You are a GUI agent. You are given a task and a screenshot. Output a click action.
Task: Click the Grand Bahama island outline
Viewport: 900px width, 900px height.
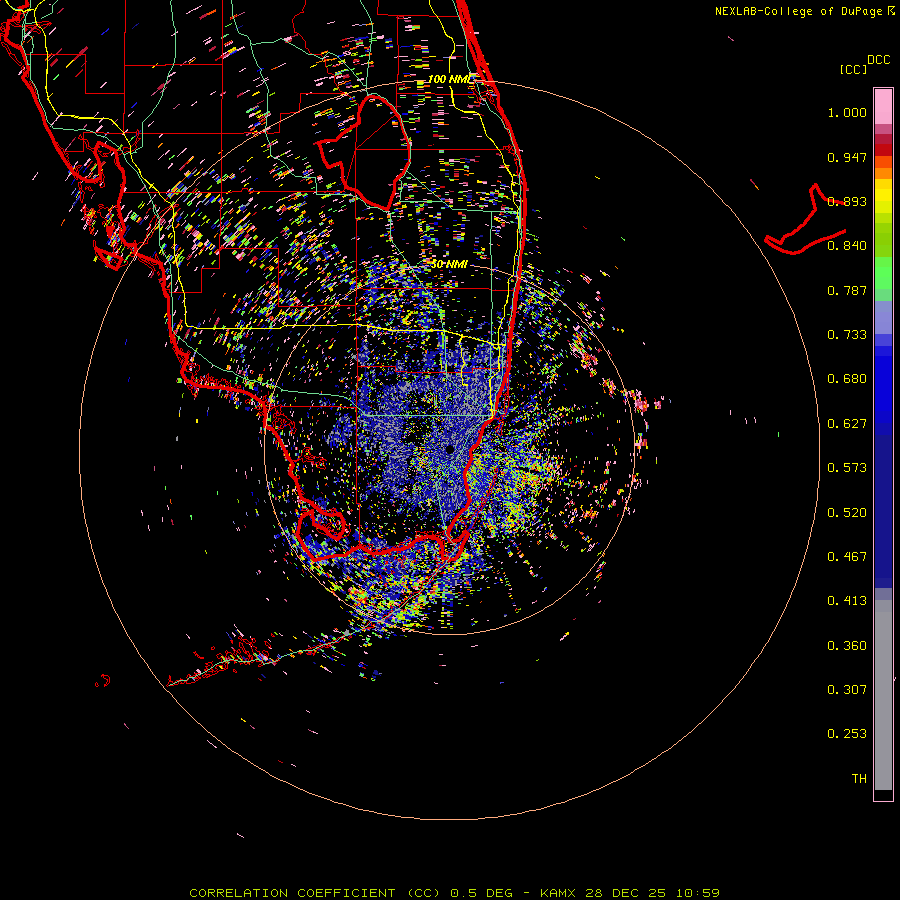coord(805,220)
